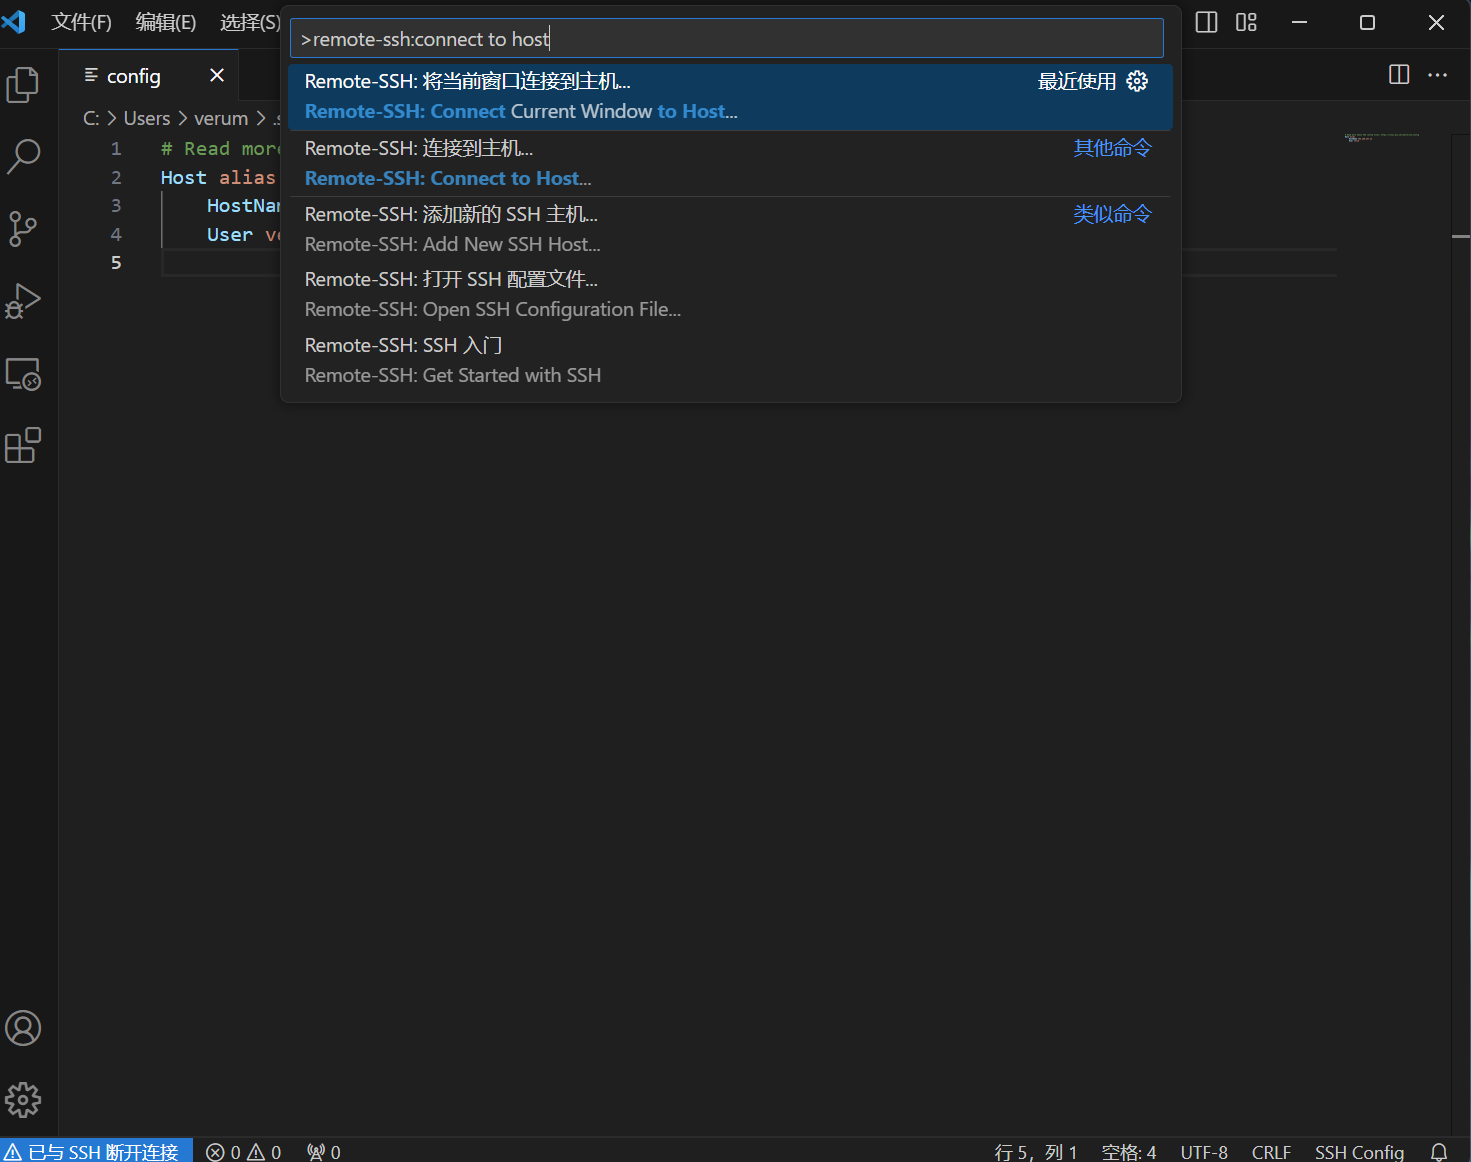Screen dimensions: 1471x1162
Task: Change indentation via 空格: 4
Action: (1129, 1152)
